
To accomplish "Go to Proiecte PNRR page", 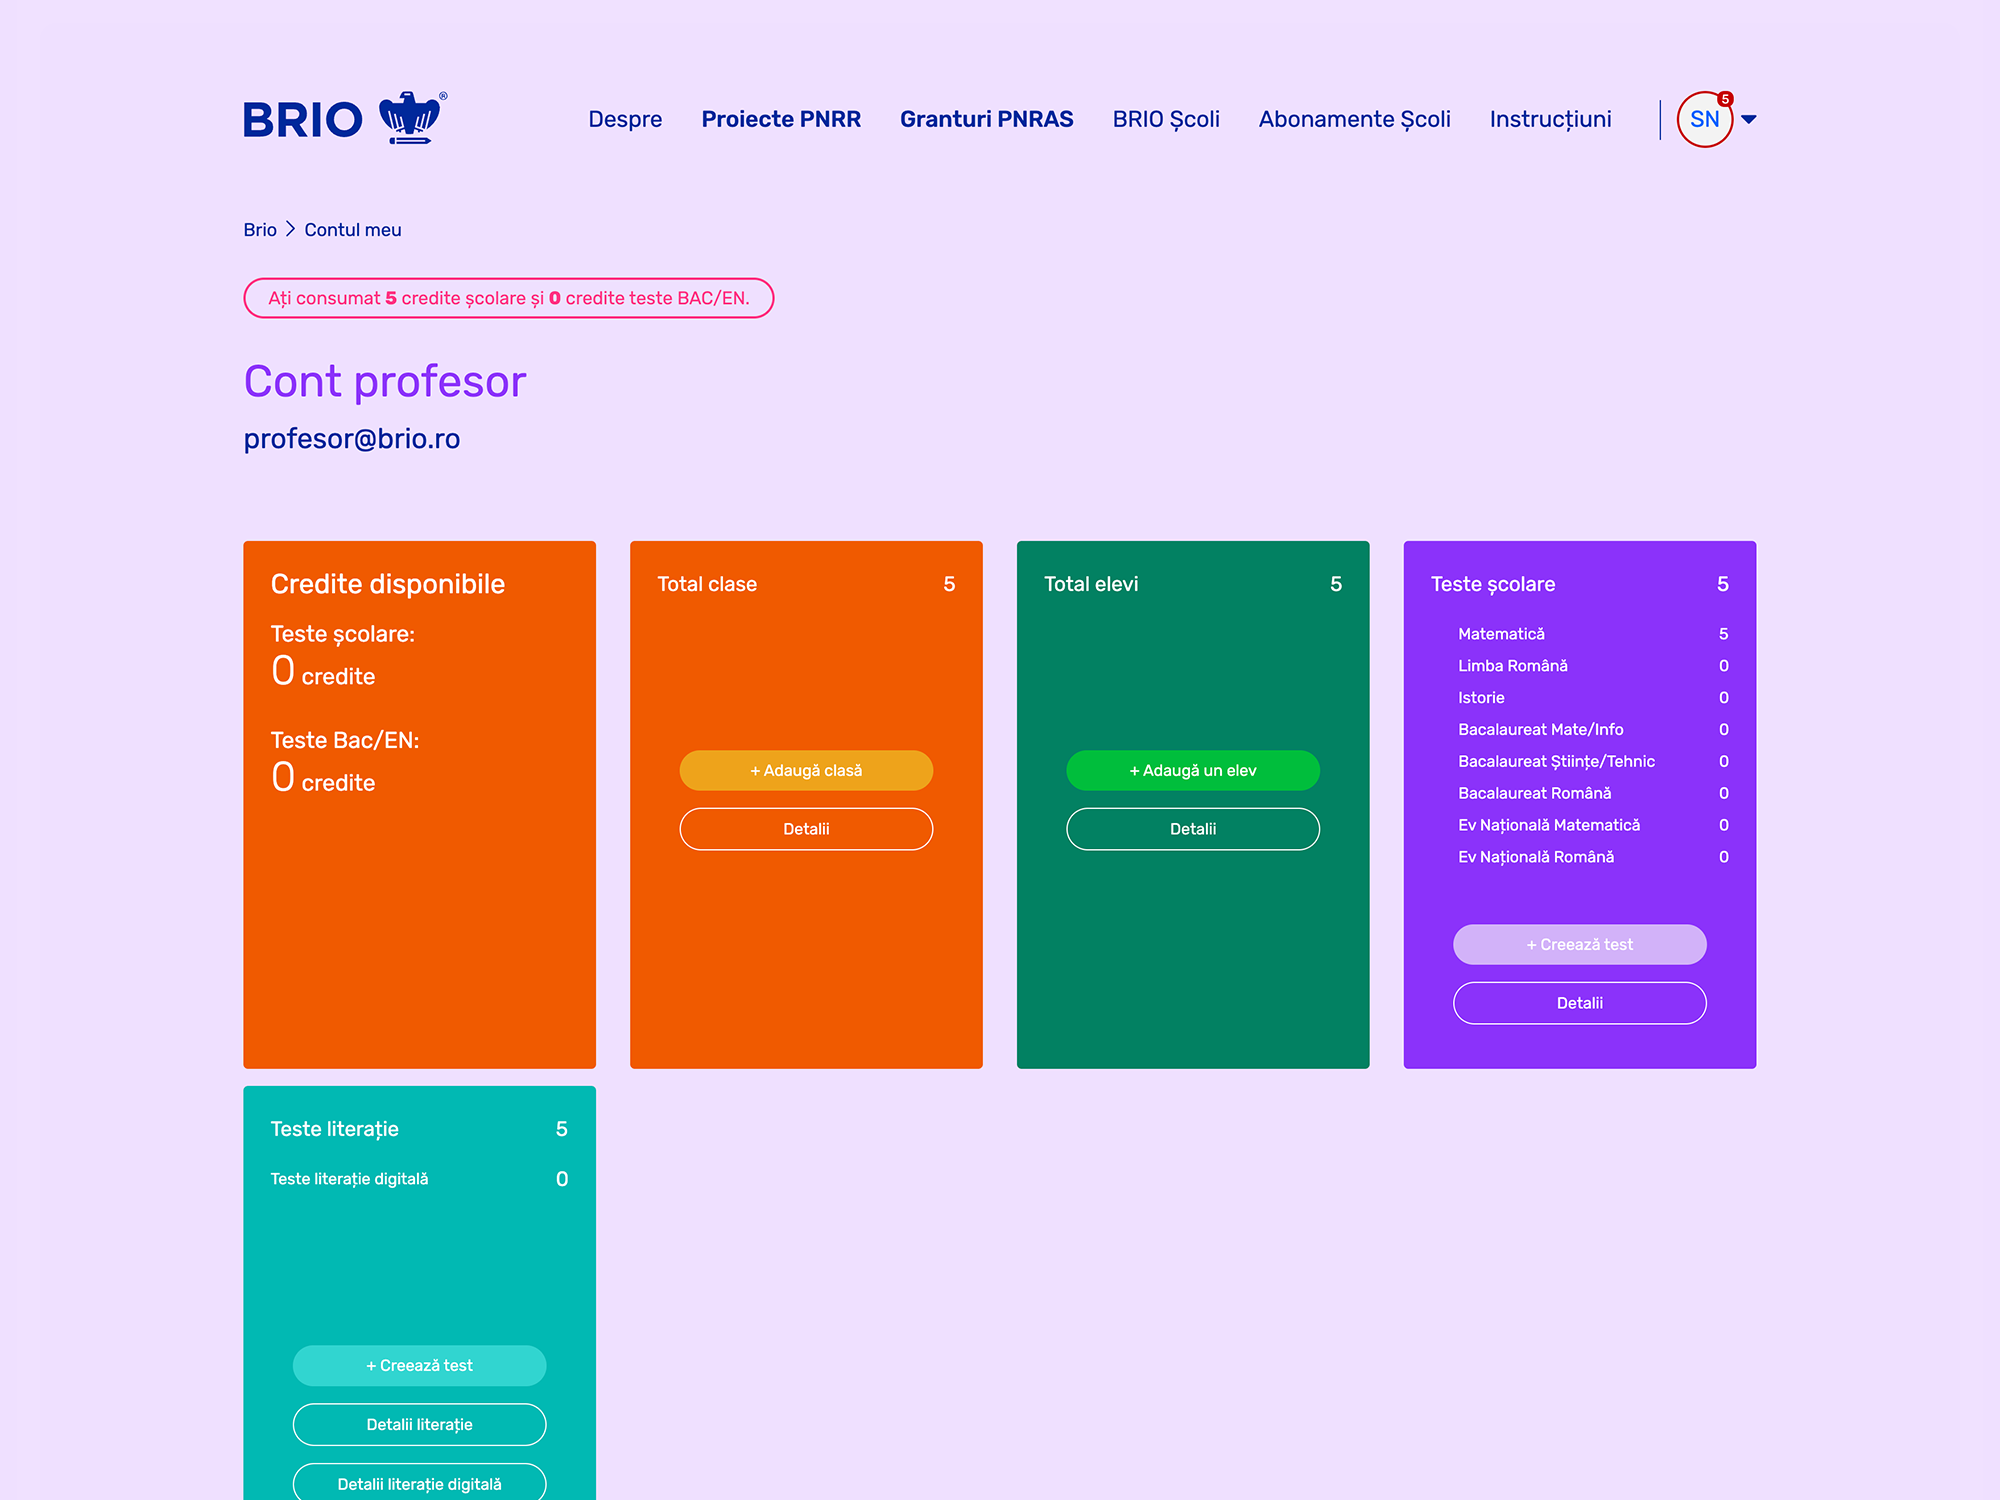I will (x=781, y=119).
